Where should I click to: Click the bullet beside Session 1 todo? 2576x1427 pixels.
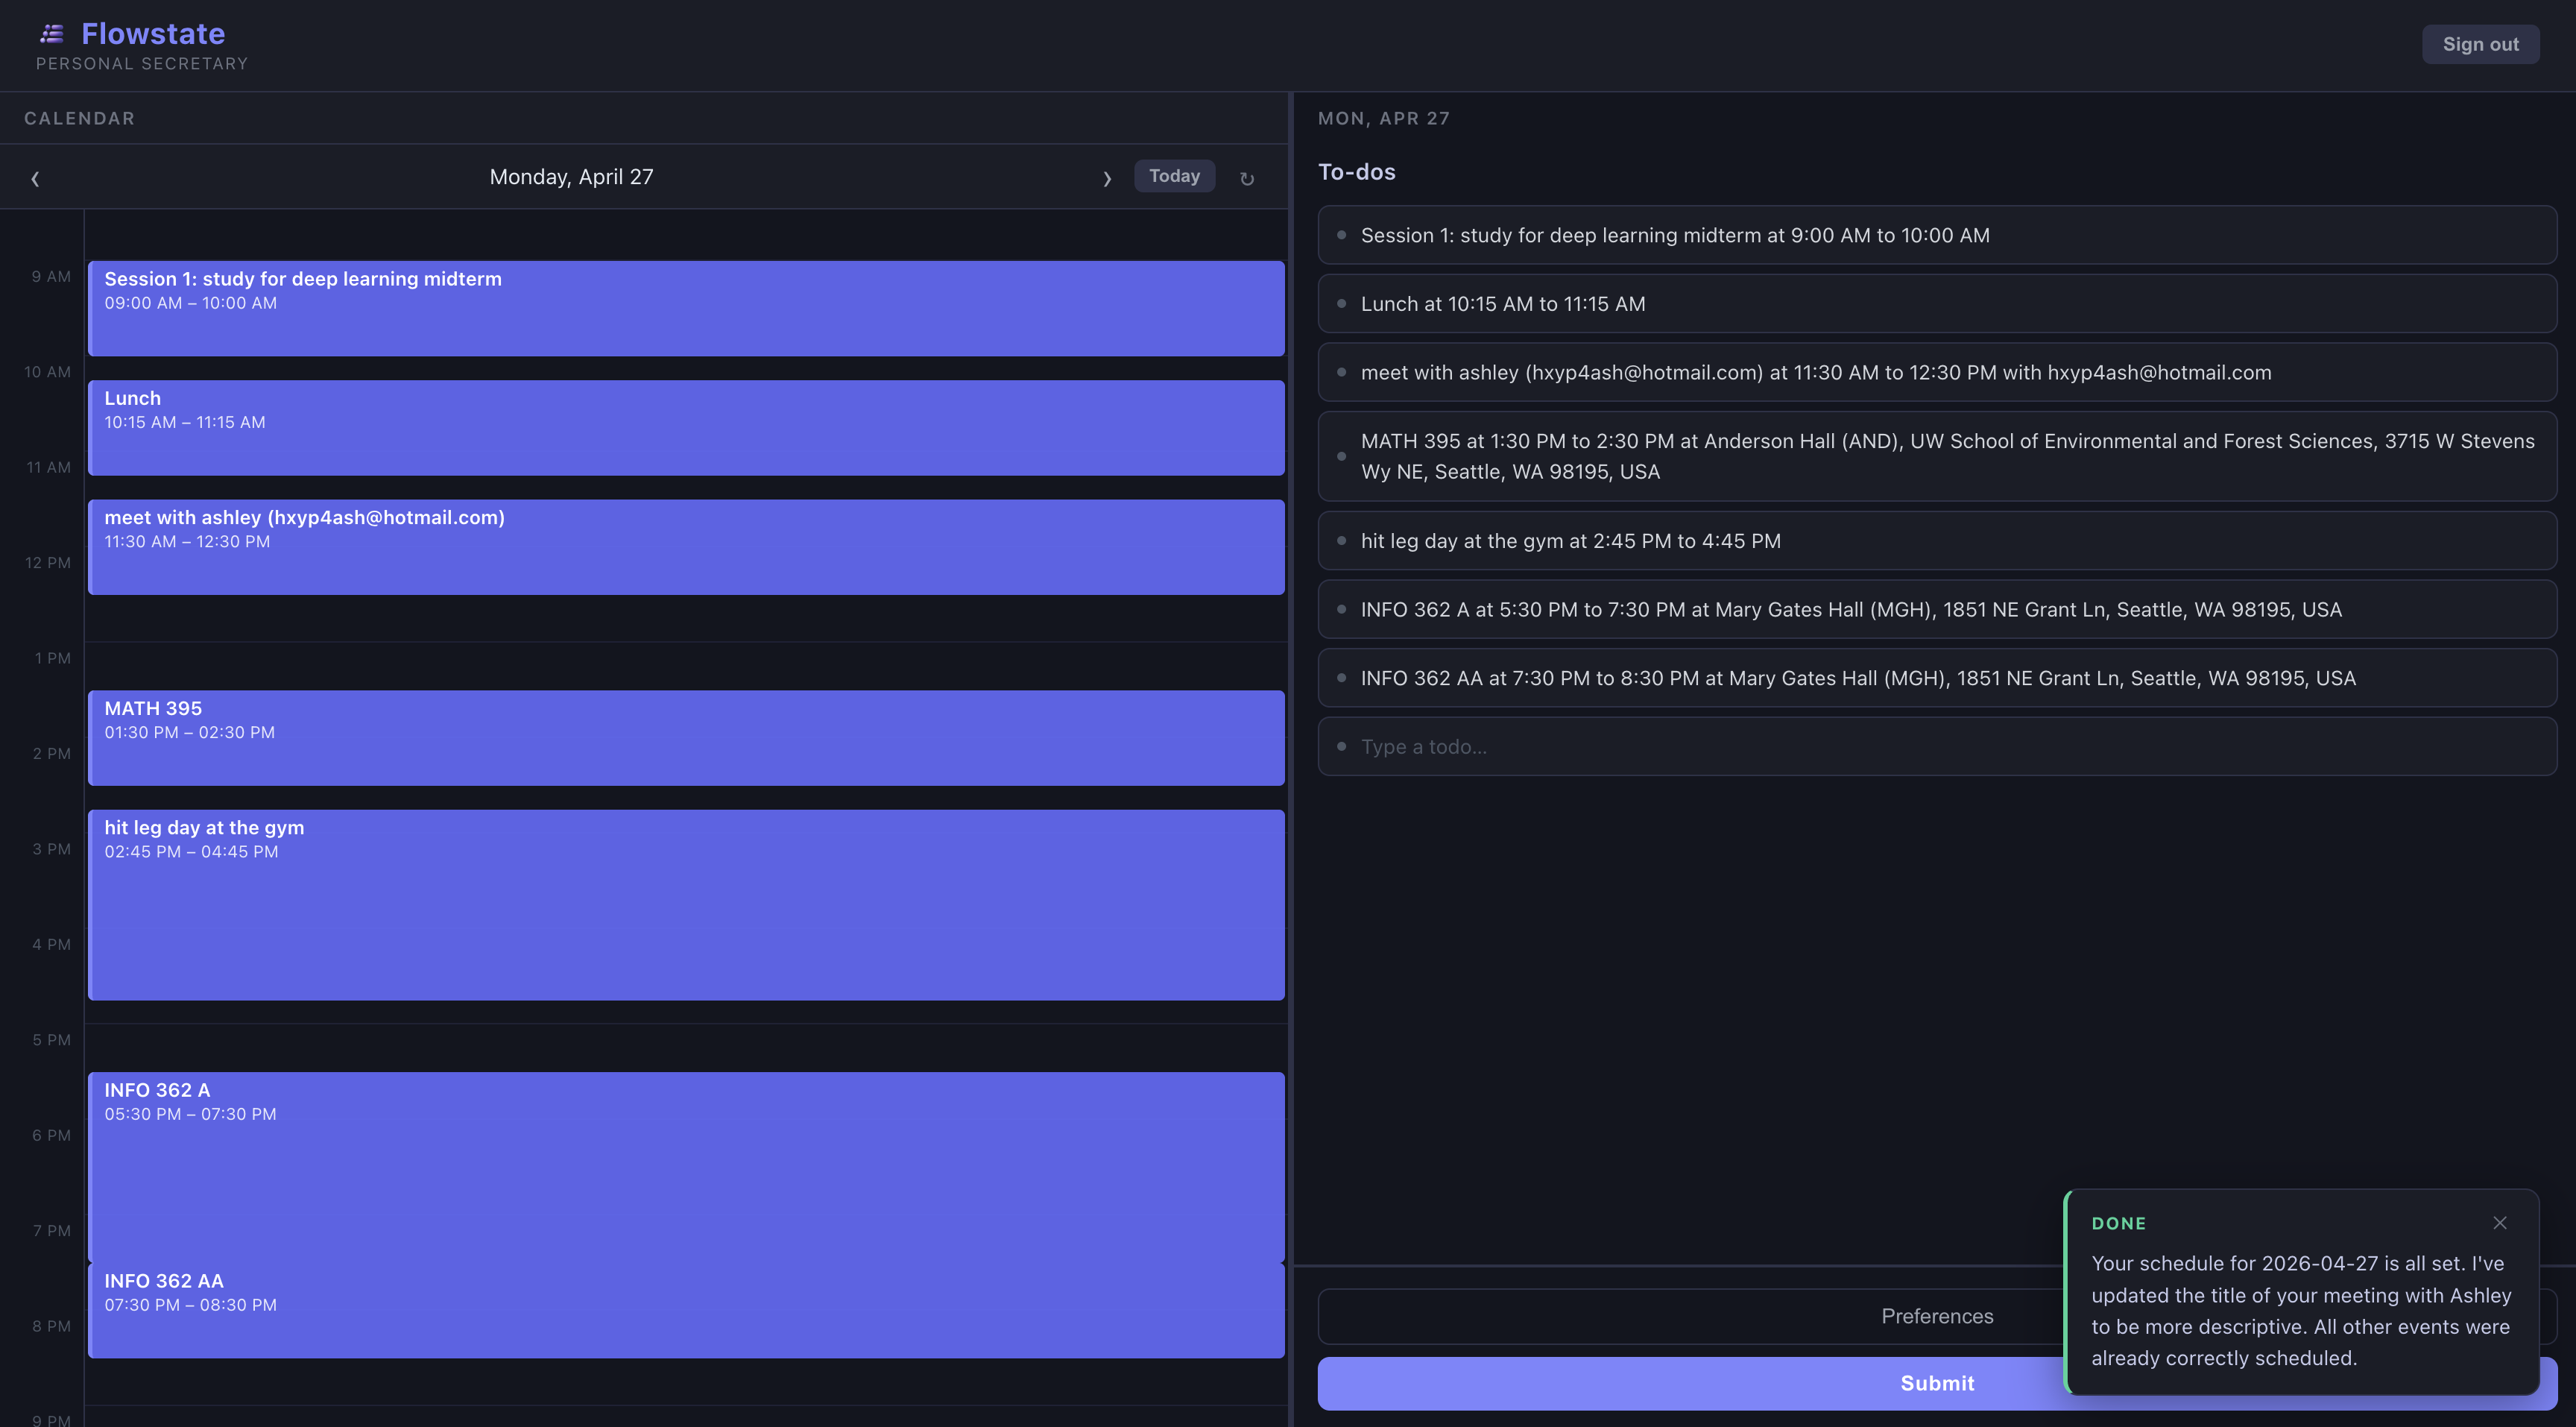(x=1341, y=235)
